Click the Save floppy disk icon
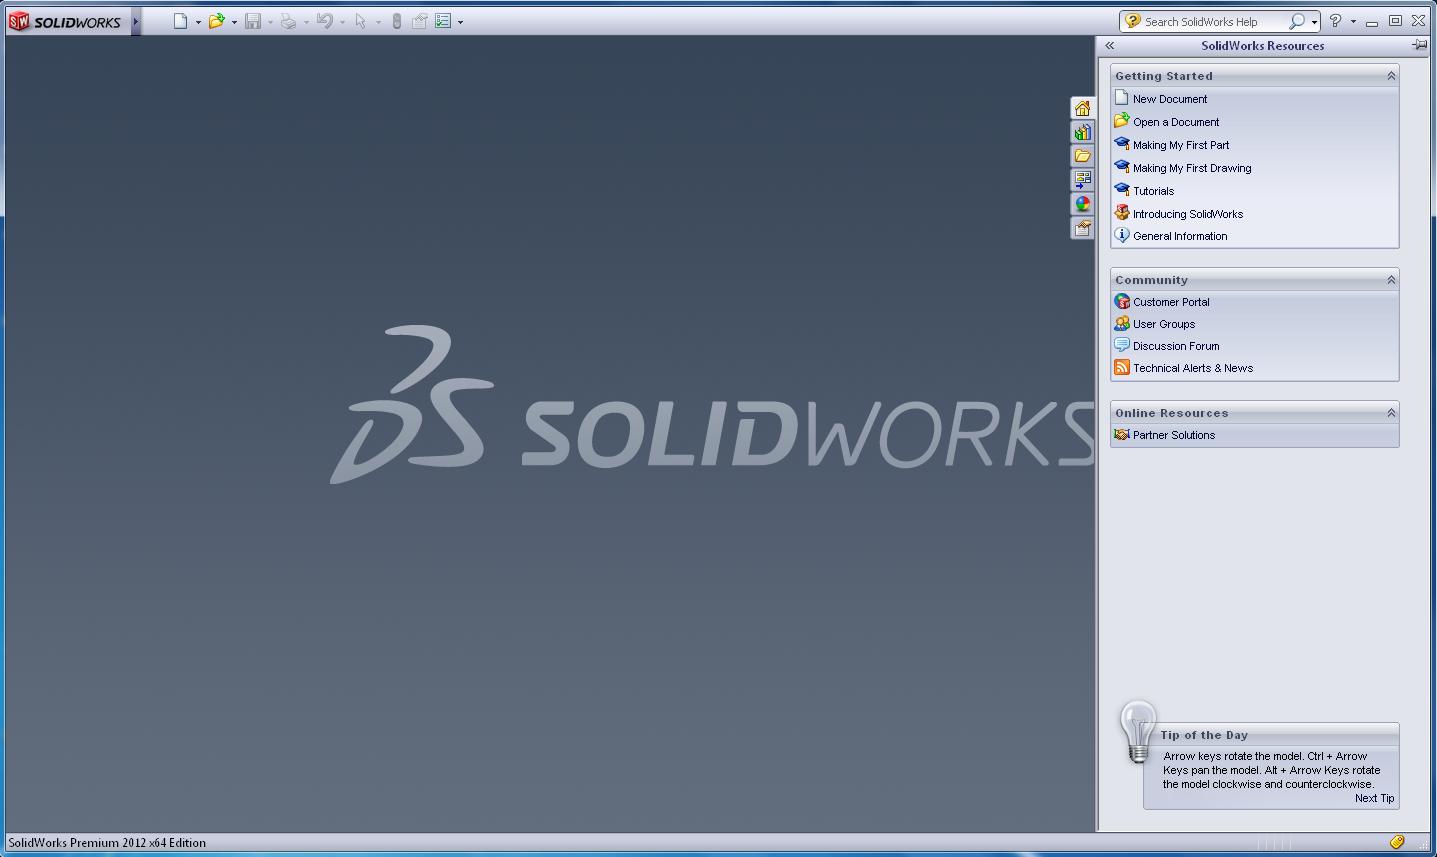The width and height of the screenshot is (1437, 857). tap(253, 21)
